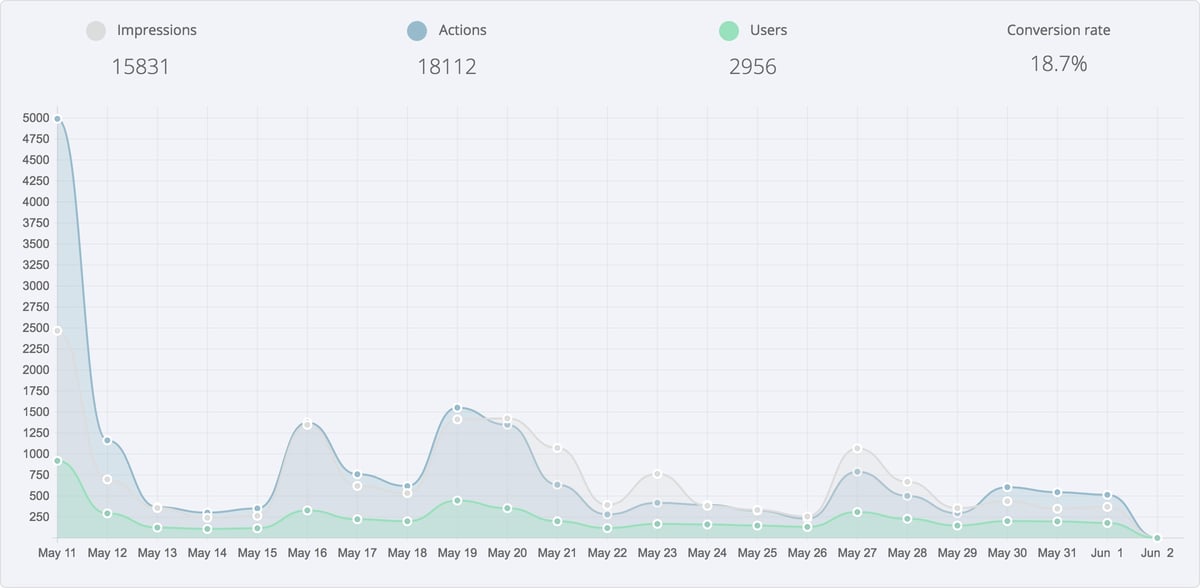Click the 2500 y-axis tick label

34,328
